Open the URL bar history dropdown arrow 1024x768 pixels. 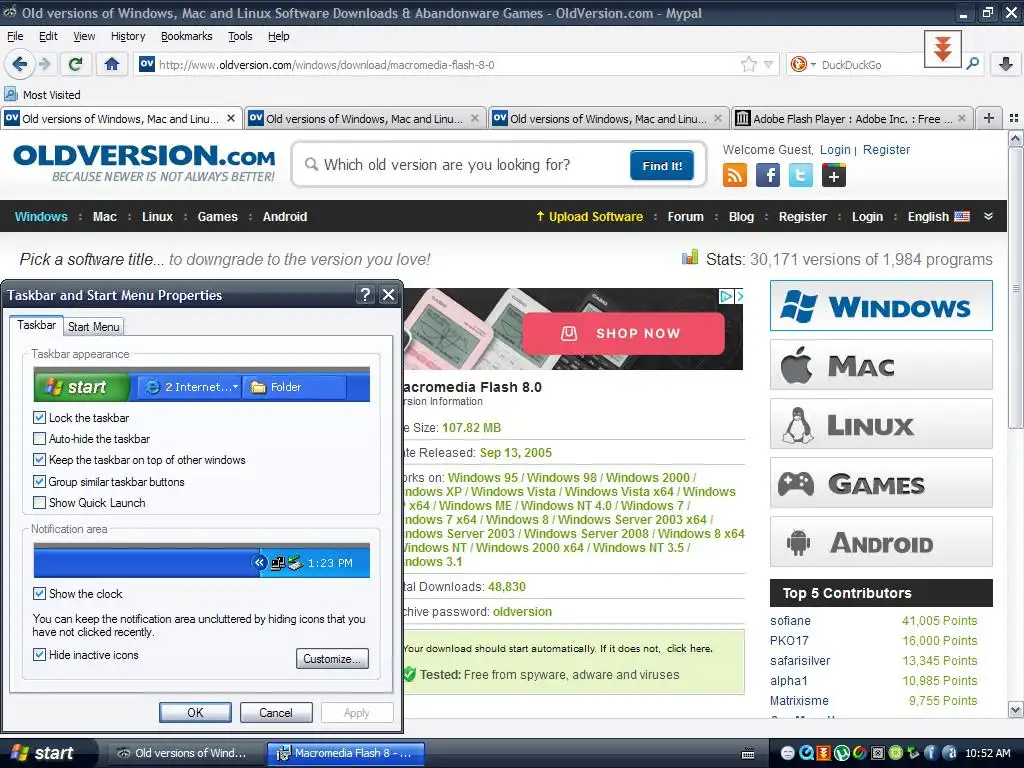769,64
